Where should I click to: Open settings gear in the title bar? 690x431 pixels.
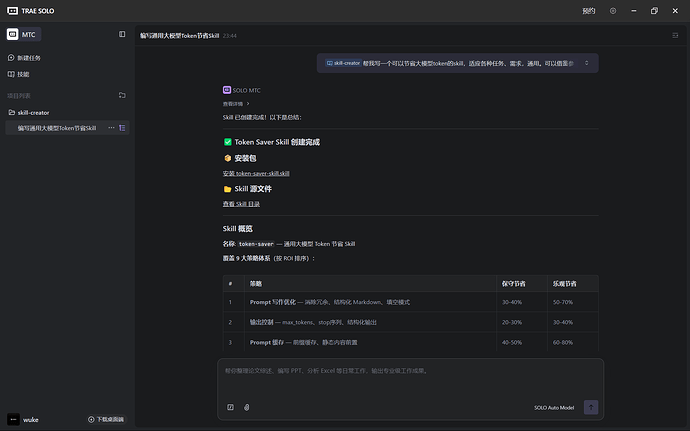coord(613,11)
